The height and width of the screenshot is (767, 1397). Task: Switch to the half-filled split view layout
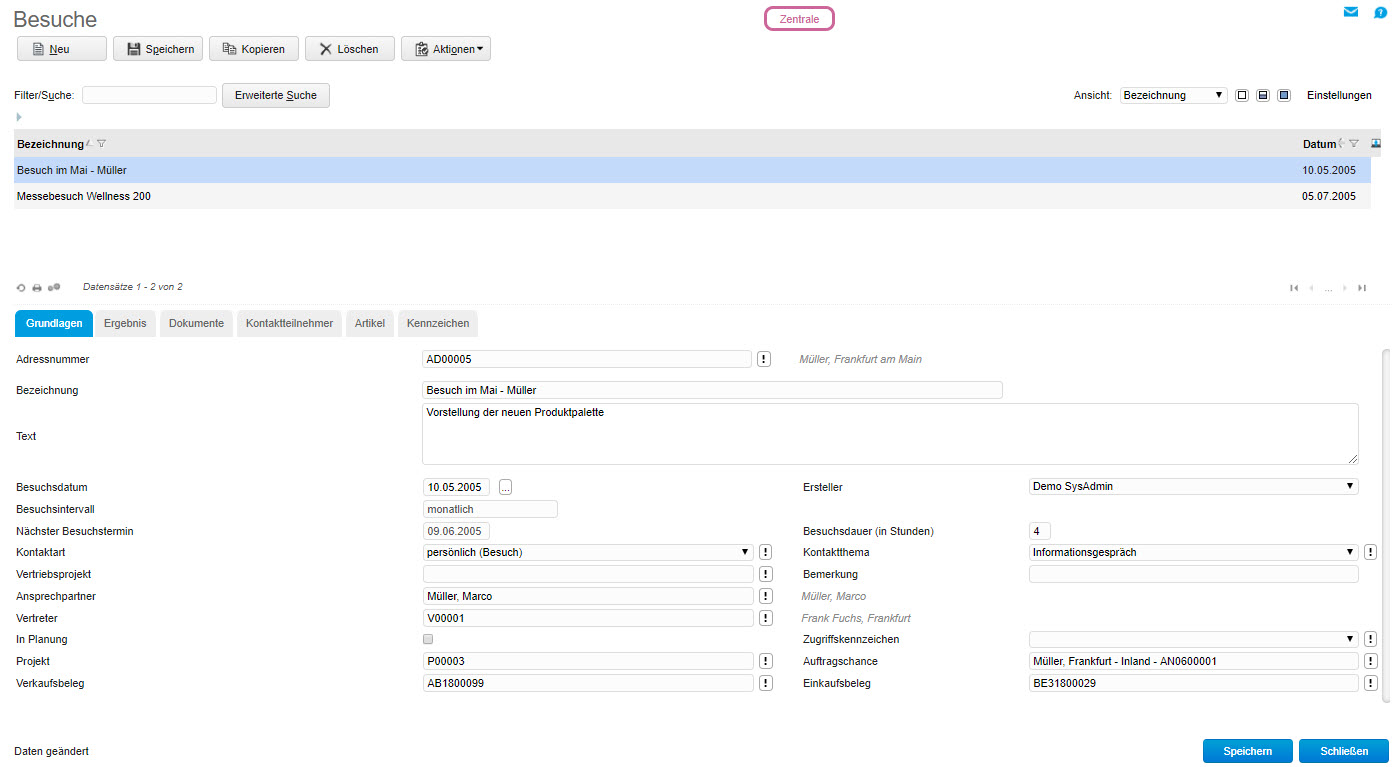coord(1263,96)
